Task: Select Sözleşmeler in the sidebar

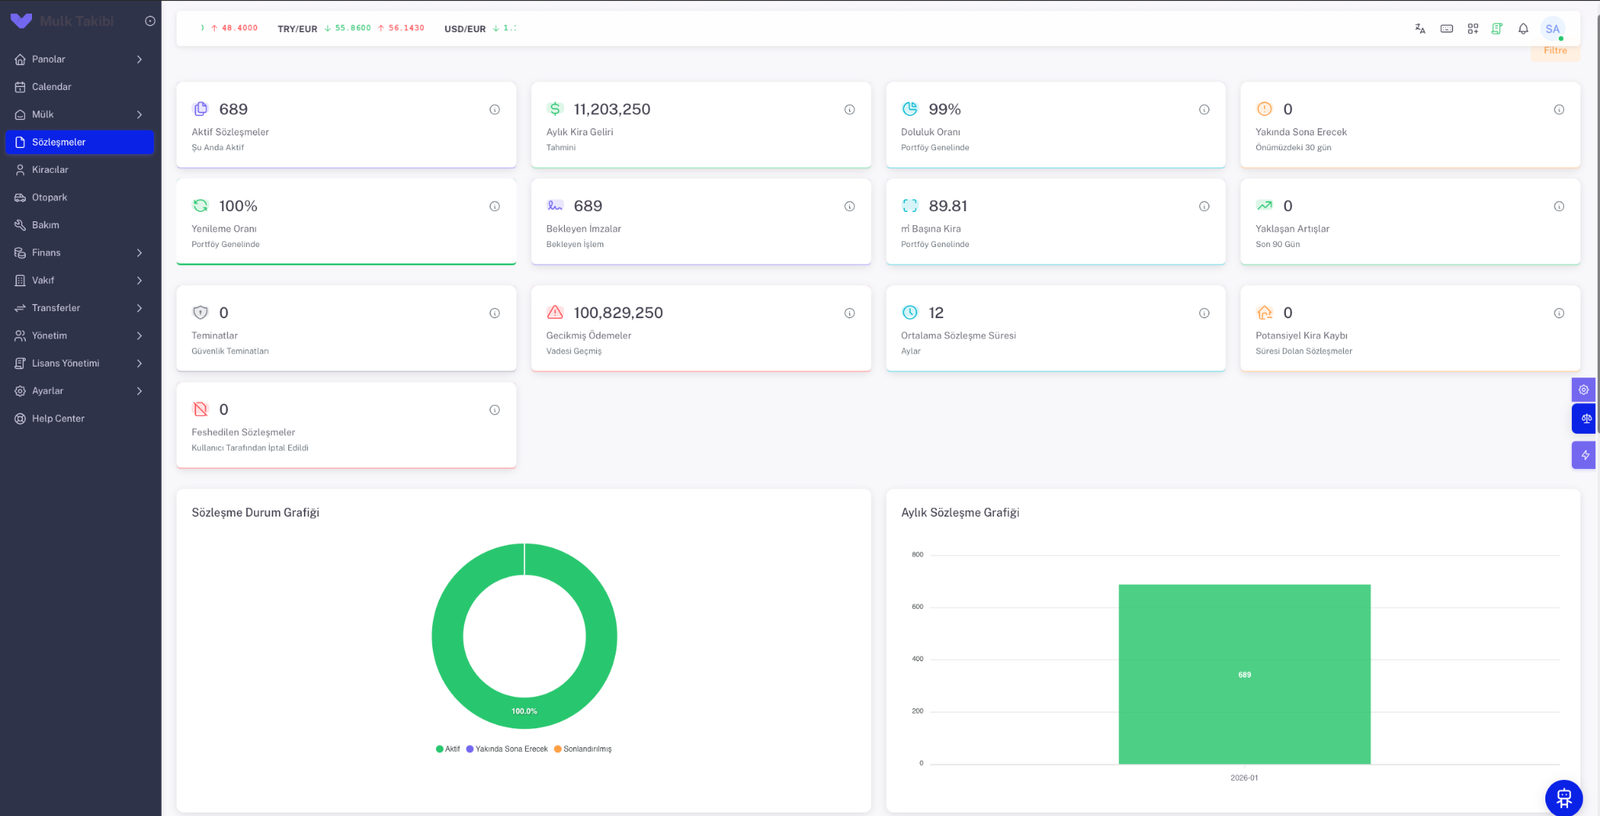Action: point(80,142)
